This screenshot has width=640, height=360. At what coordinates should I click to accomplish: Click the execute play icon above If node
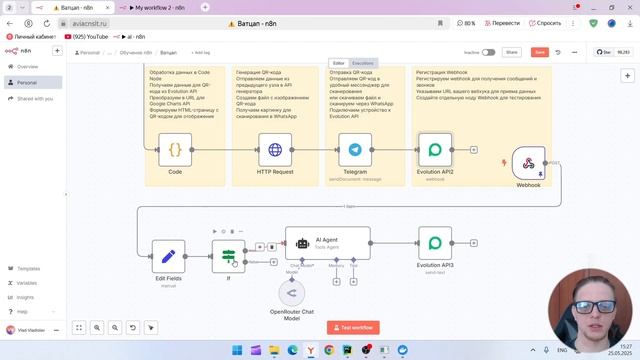pyautogui.click(x=215, y=231)
